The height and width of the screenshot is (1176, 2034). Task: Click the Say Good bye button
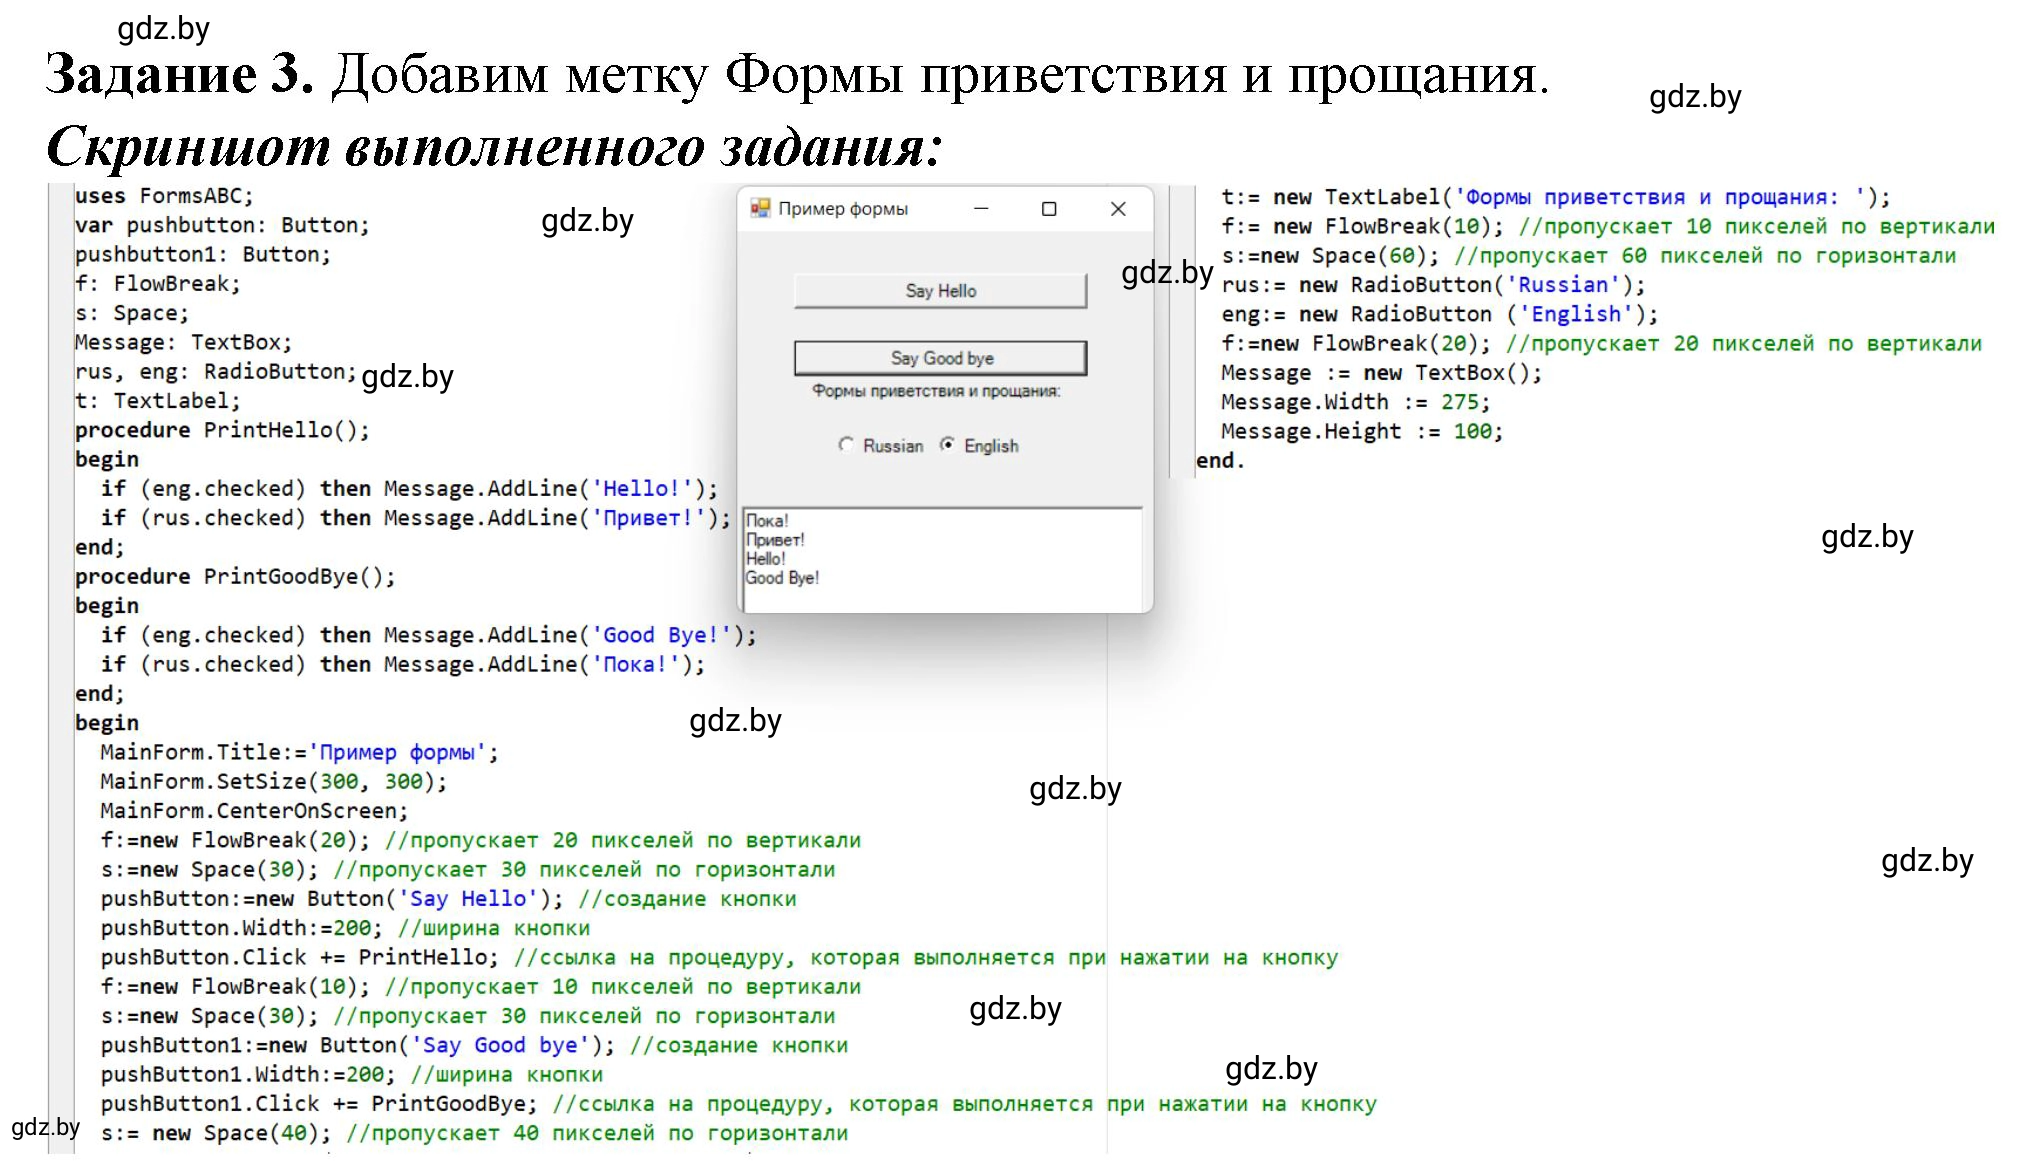(940, 358)
